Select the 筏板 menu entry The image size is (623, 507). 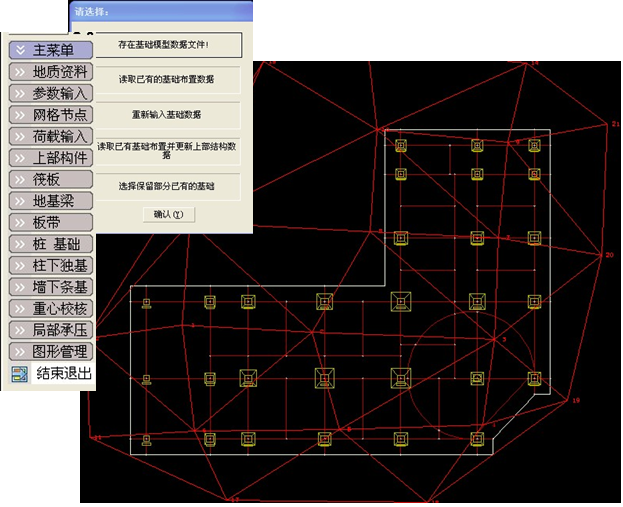point(50,179)
